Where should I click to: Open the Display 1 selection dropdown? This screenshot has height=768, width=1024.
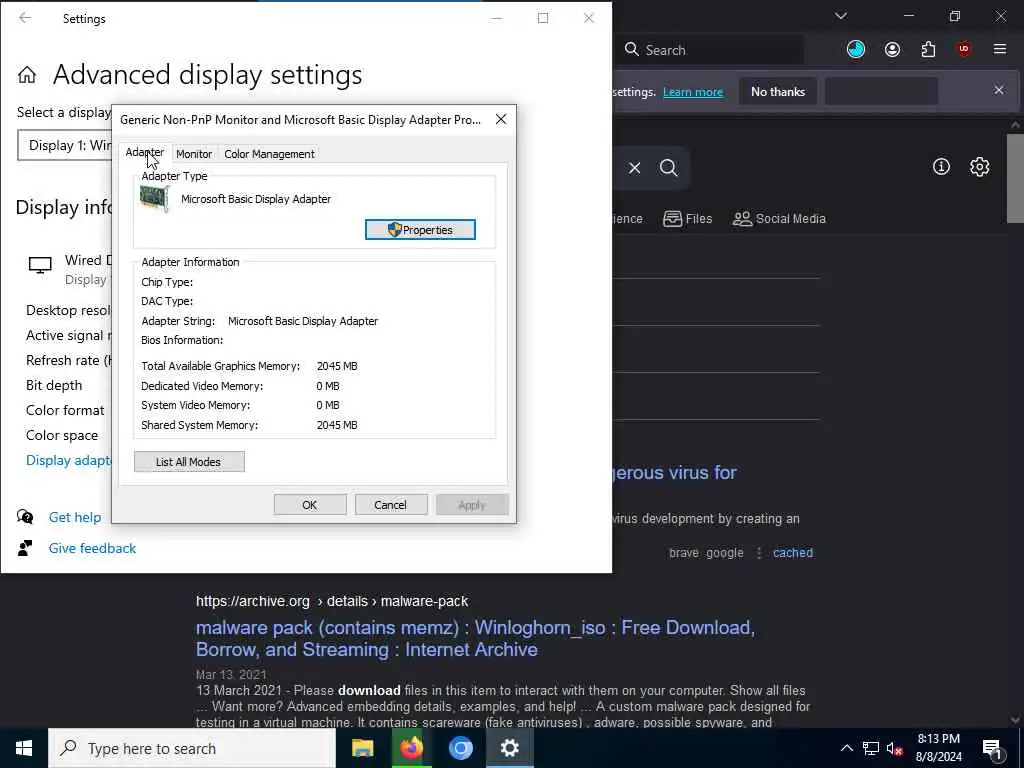[65, 145]
